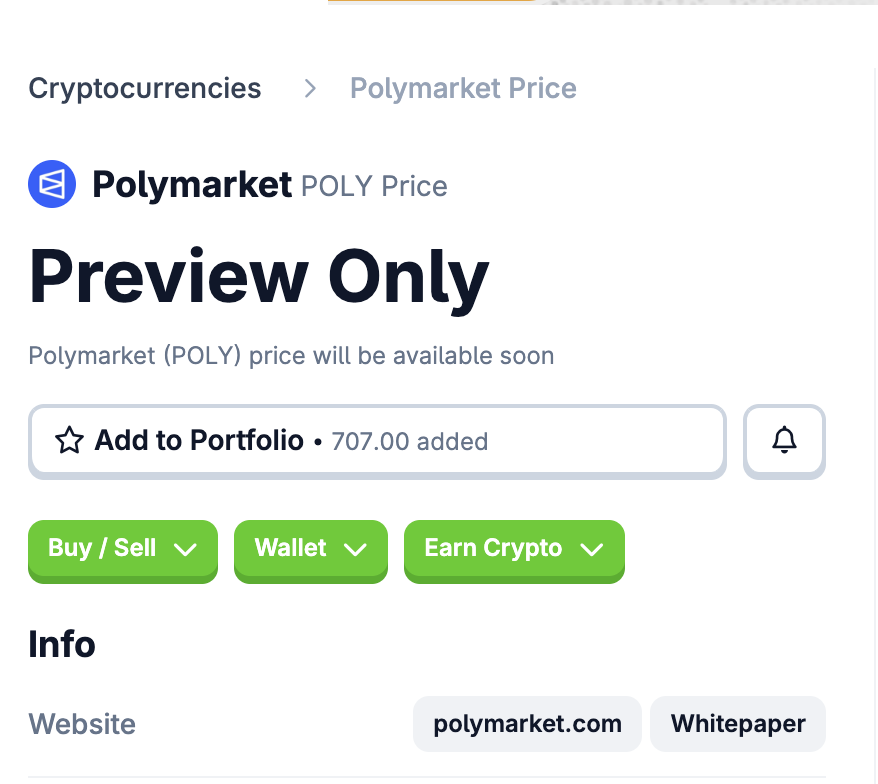Click the bell alert icon button
Image resolution: width=878 pixels, height=784 pixels.
(x=785, y=440)
